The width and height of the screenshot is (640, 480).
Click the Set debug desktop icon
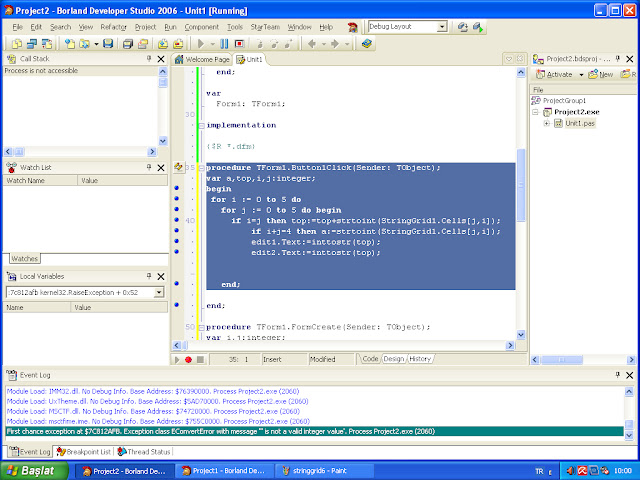tap(478, 27)
